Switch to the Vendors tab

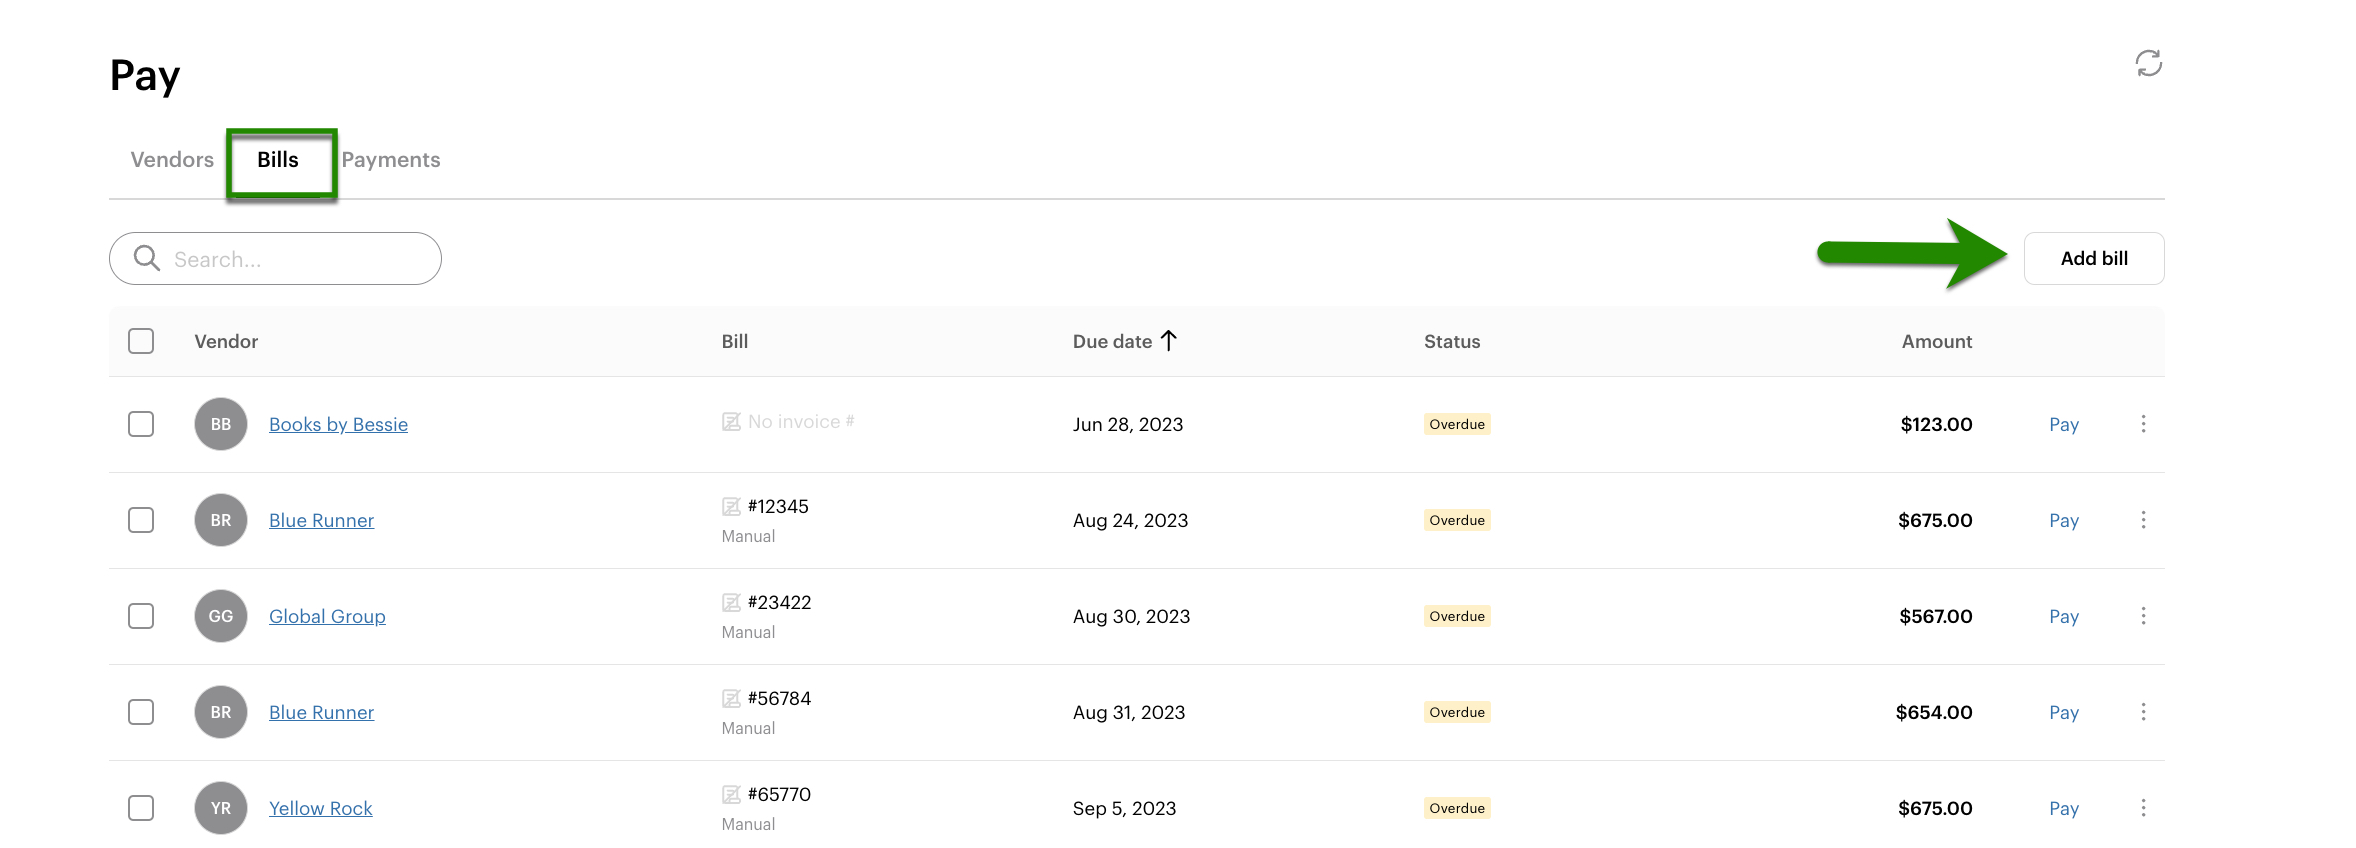pos(172,160)
